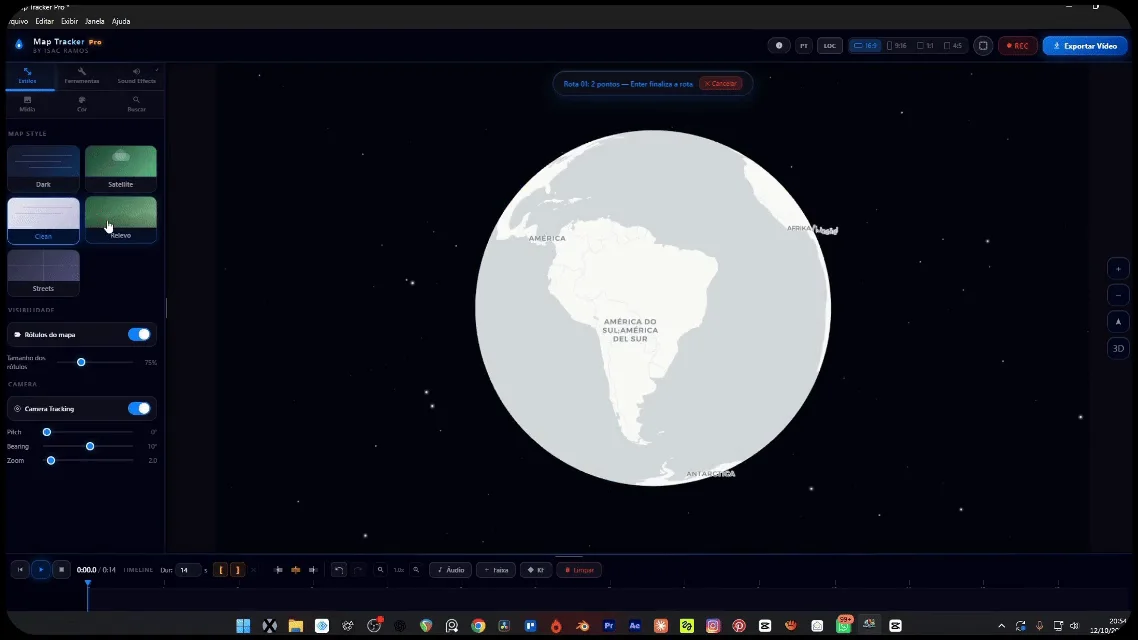The width and height of the screenshot is (1138, 640).
Task: Undo the last action
Action: (339, 570)
